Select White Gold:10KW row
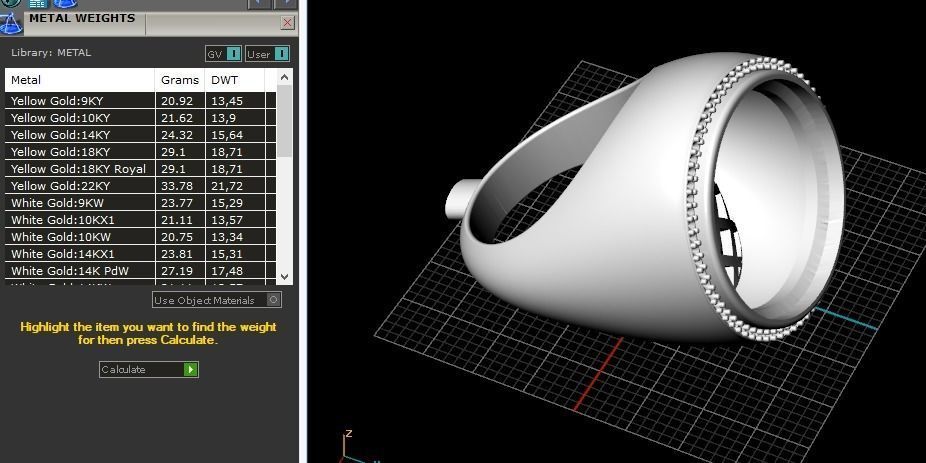 coord(141,237)
